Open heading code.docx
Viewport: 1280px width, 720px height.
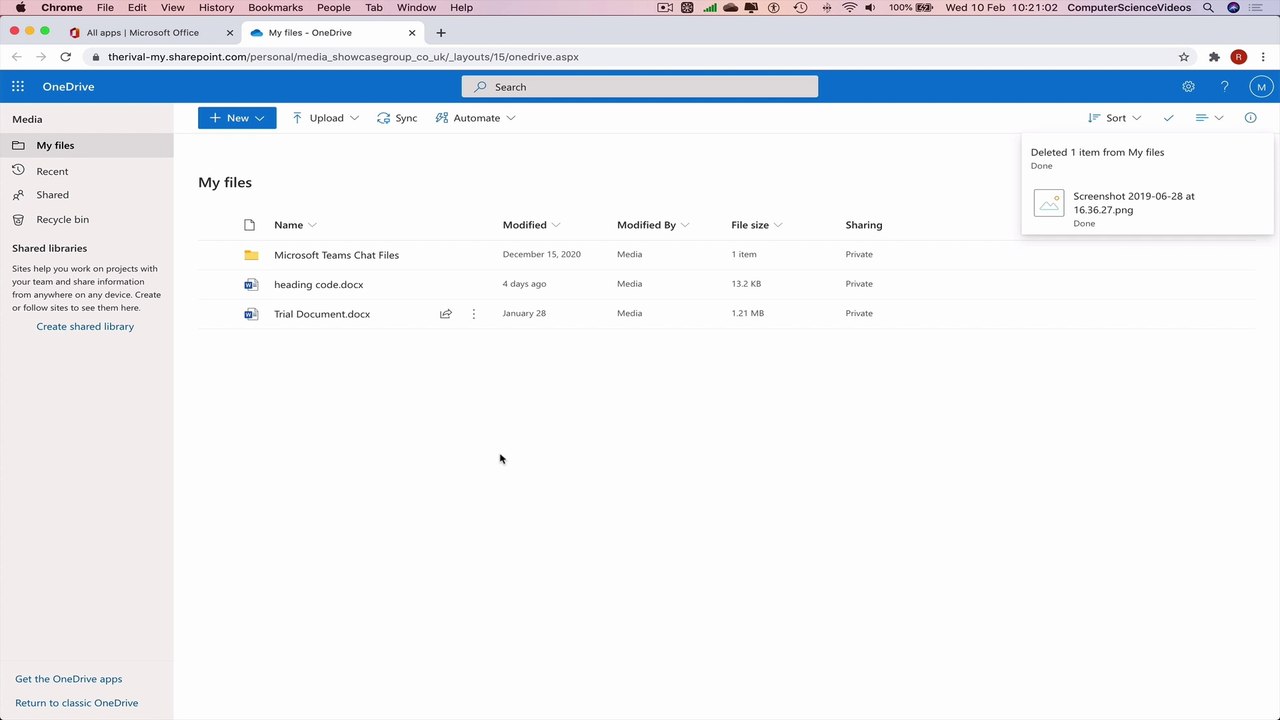point(318,285)
